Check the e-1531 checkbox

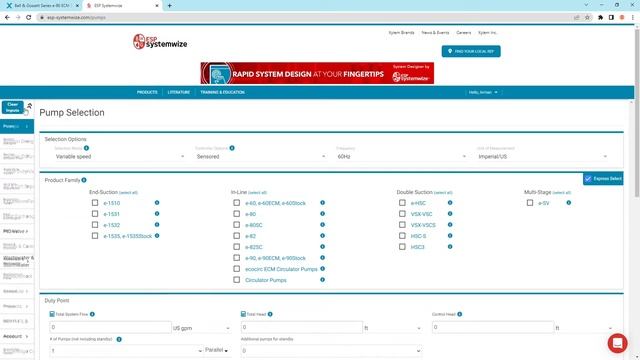(95, 214)
